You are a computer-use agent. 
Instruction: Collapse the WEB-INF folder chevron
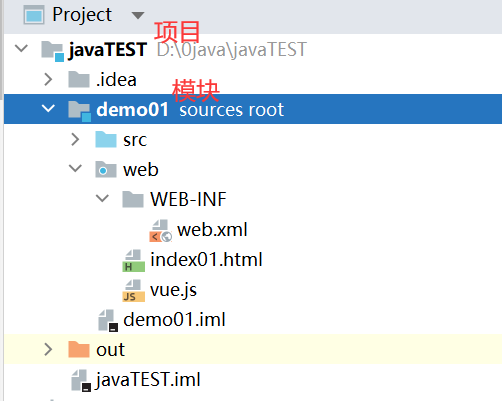coord(102,198)
